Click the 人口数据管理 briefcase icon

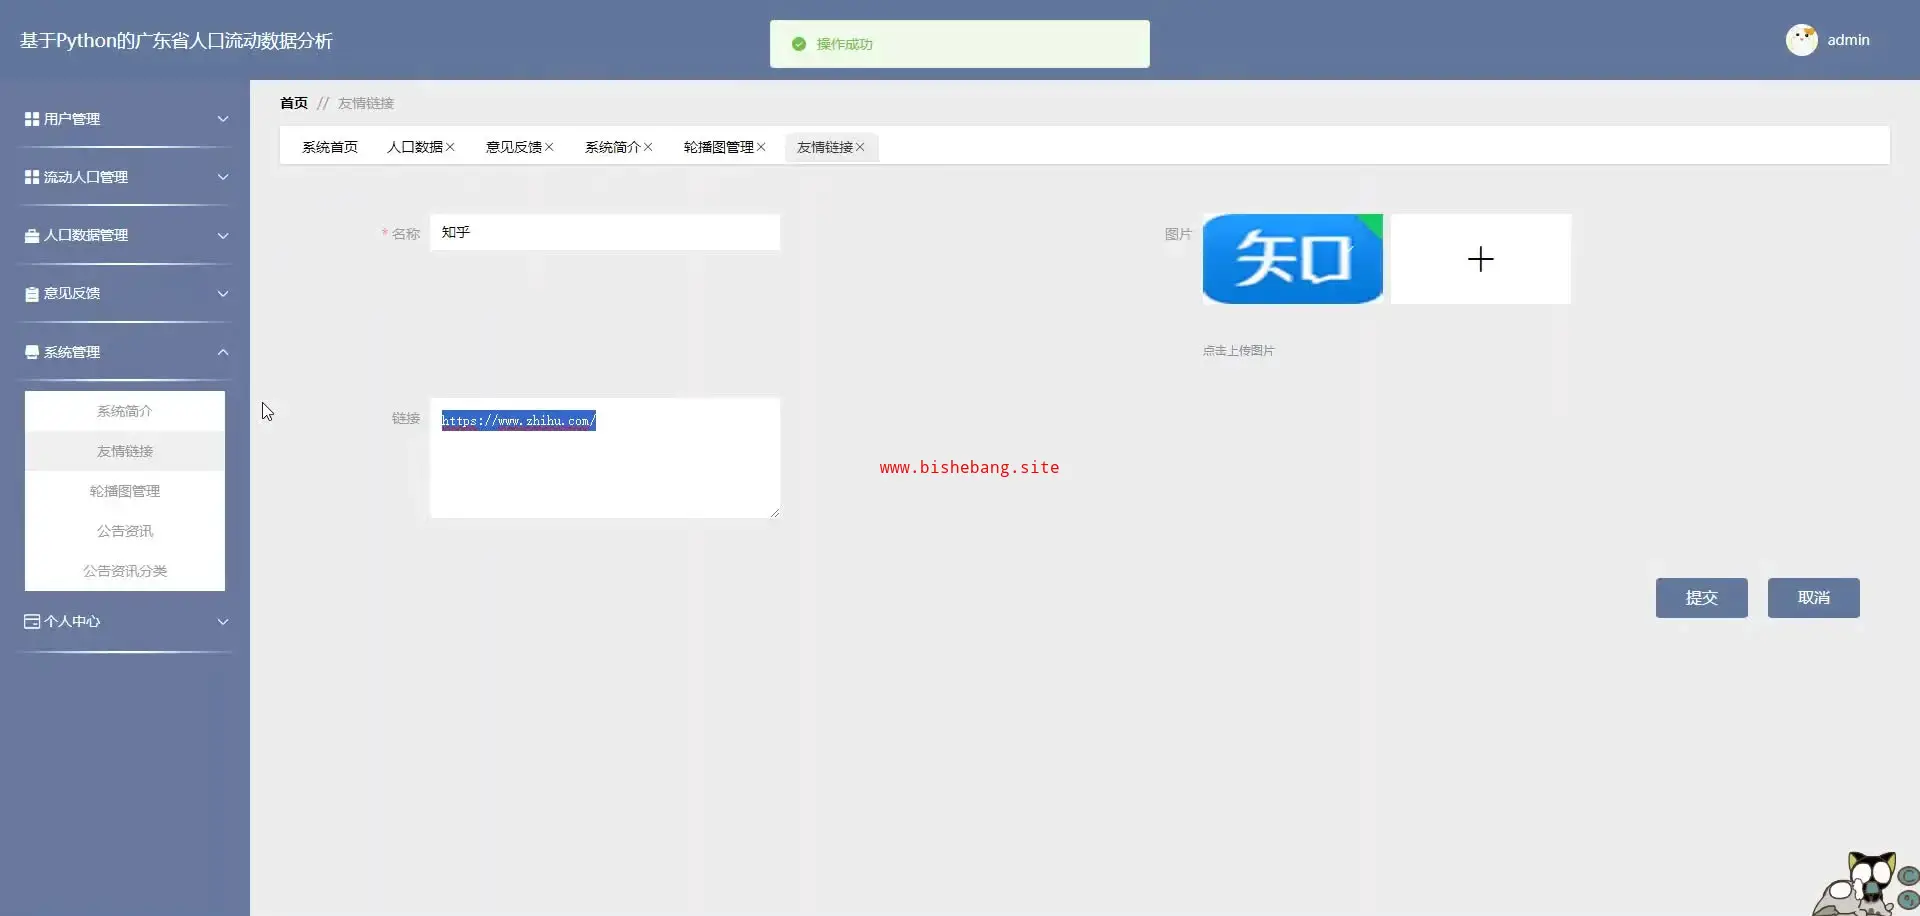32,236
